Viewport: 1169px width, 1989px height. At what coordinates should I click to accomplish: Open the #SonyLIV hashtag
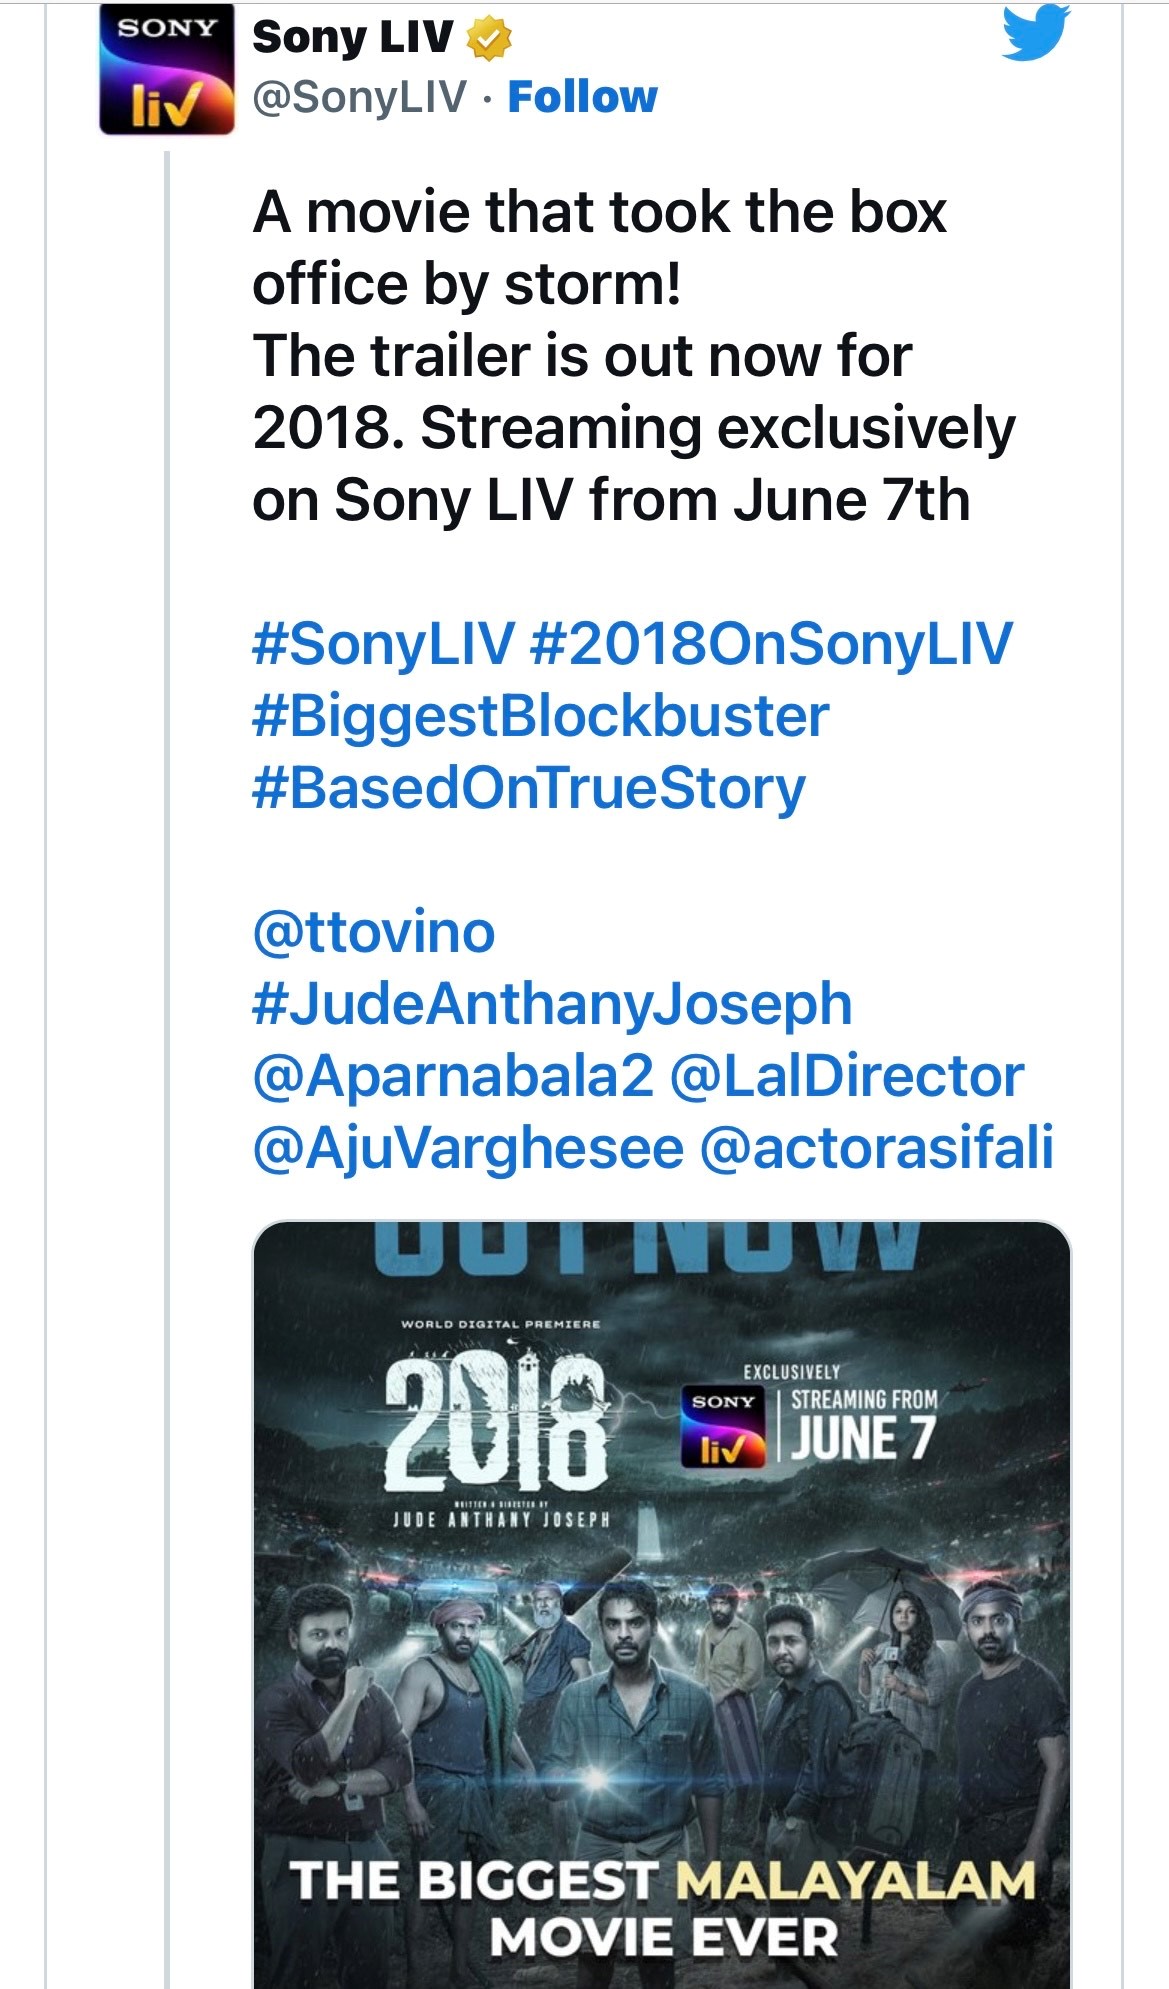pyautogui.click(x=383, y=643)
